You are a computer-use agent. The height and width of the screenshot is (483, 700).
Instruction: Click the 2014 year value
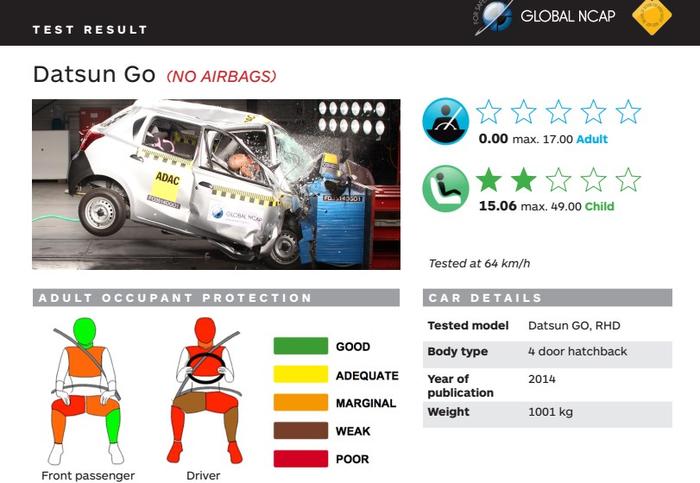pyautogui.click(x=542, y=379)
